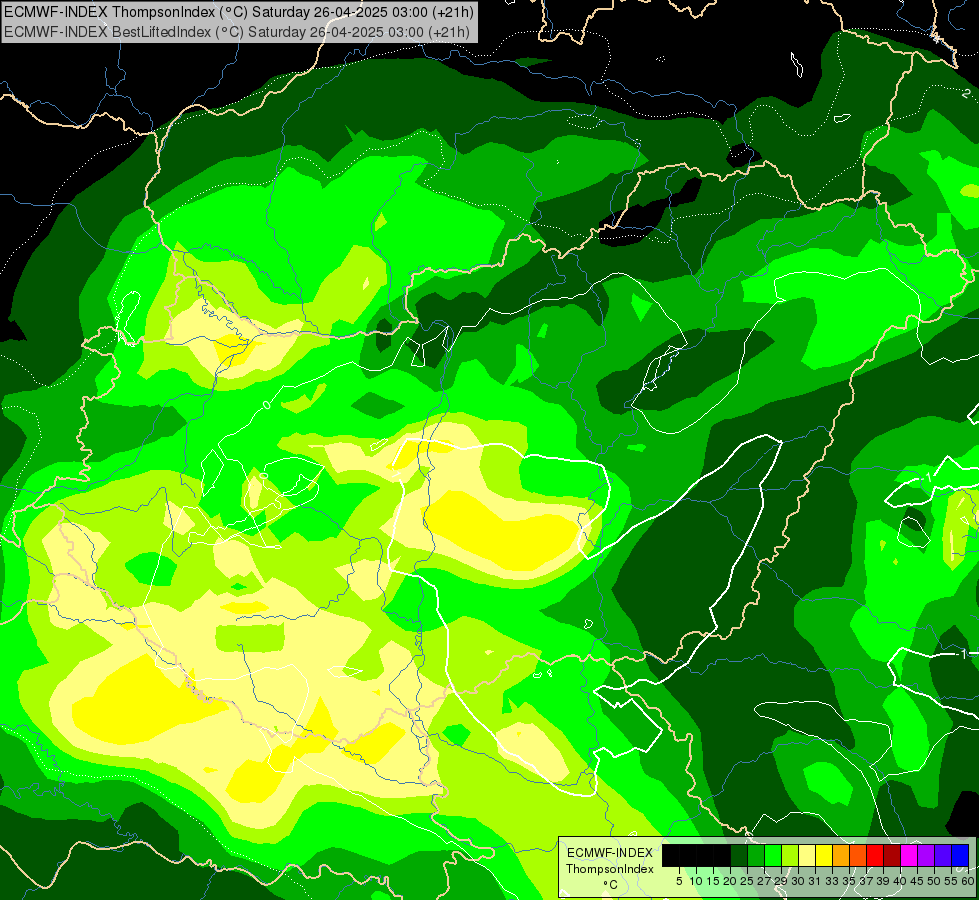
Task: Click the legend tick value 5
Action: point(679,881)
